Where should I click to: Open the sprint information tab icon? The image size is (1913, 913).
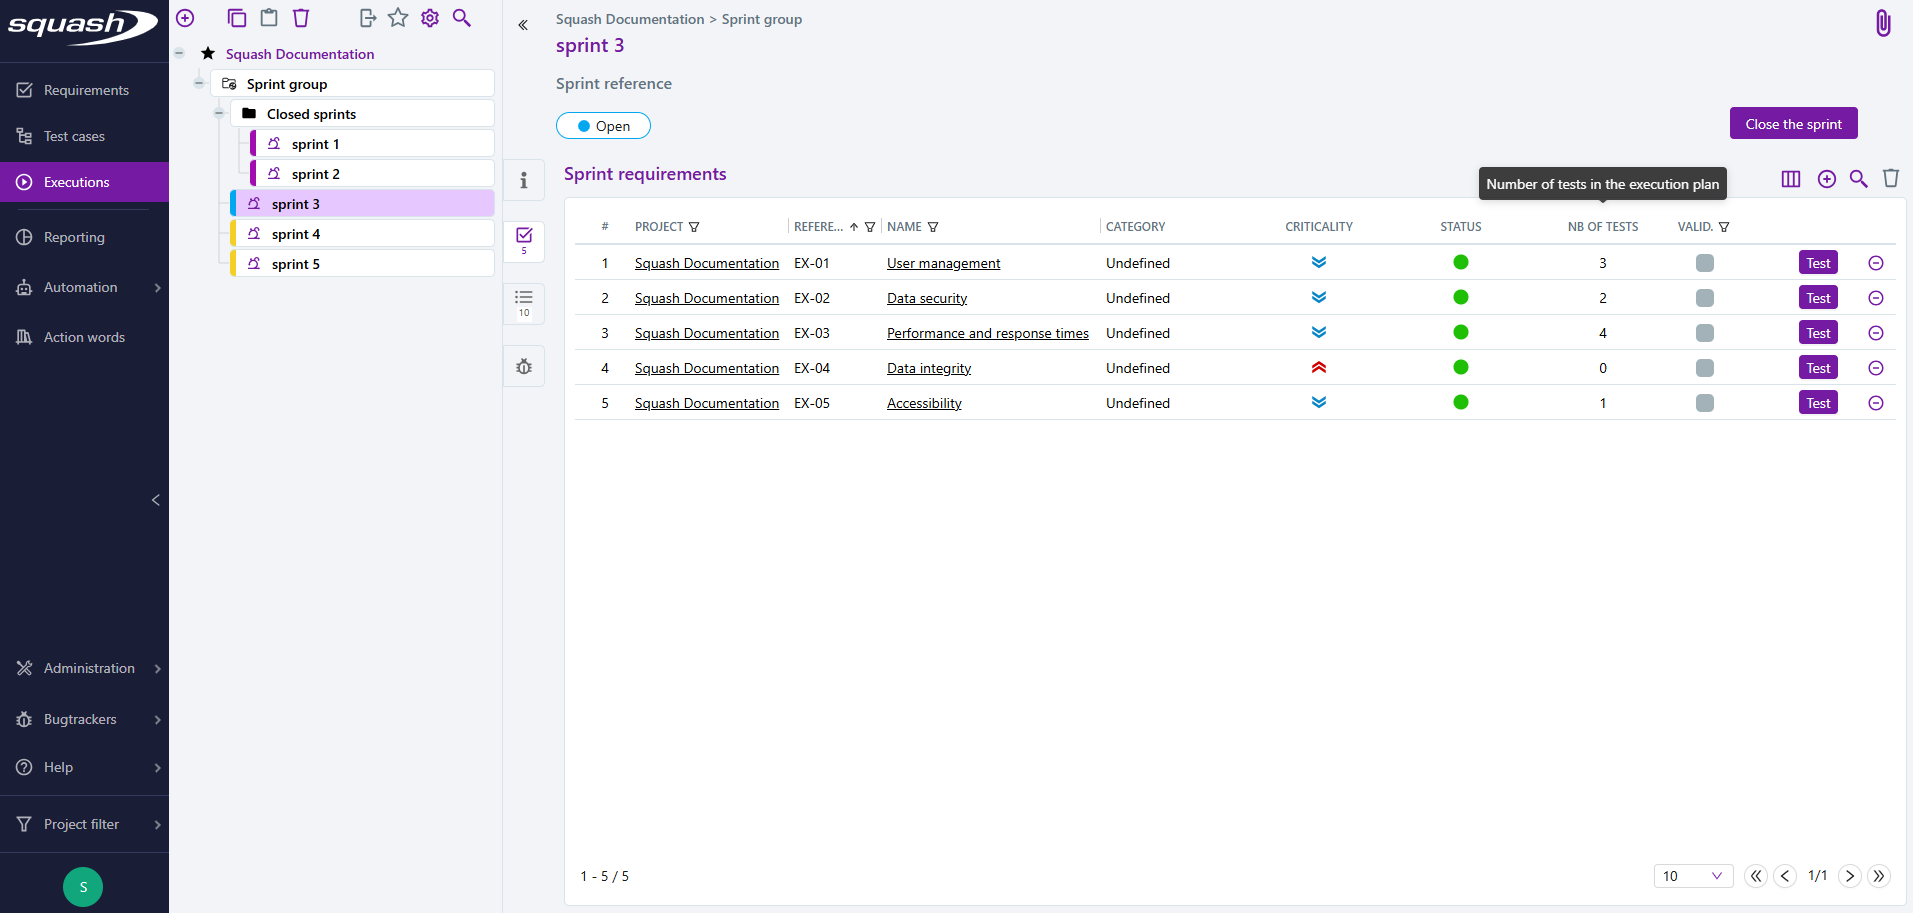pos(523,181)
